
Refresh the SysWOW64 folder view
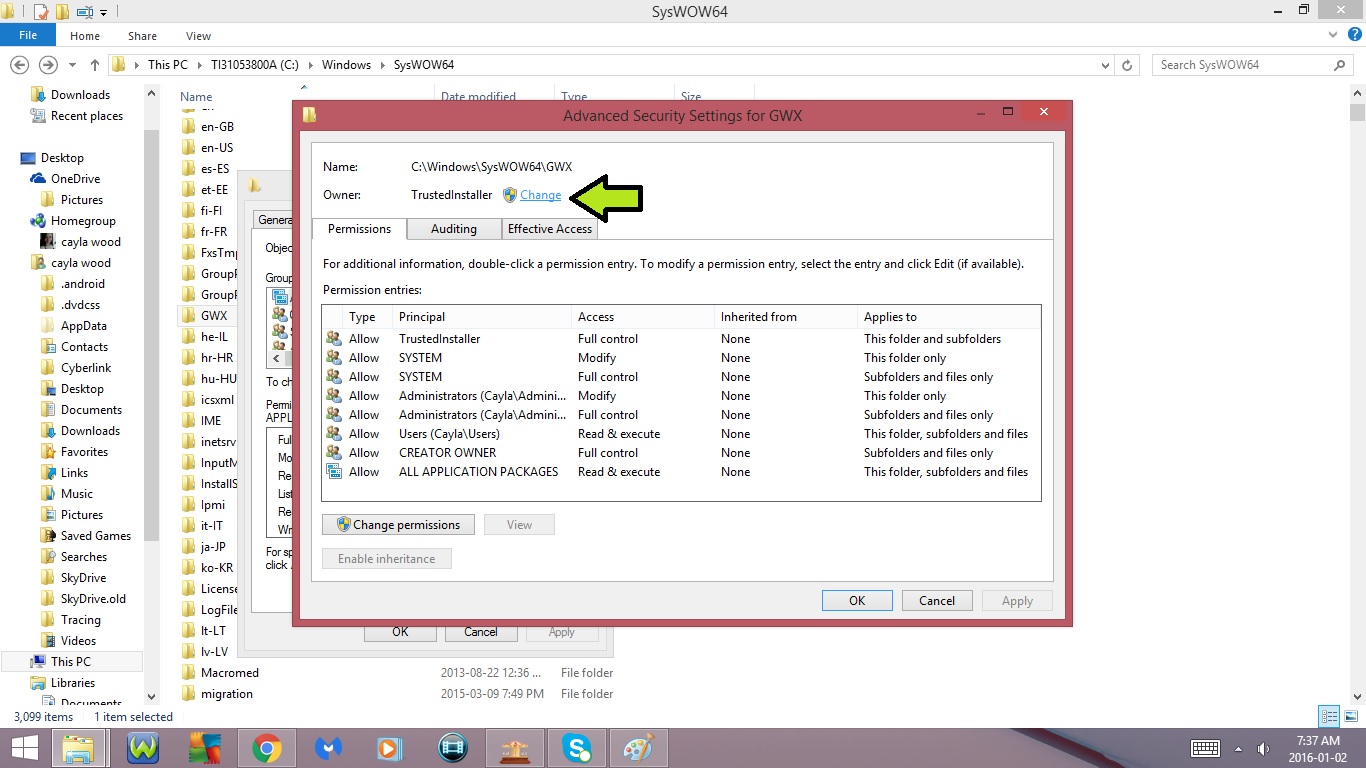click(1127, 65)
